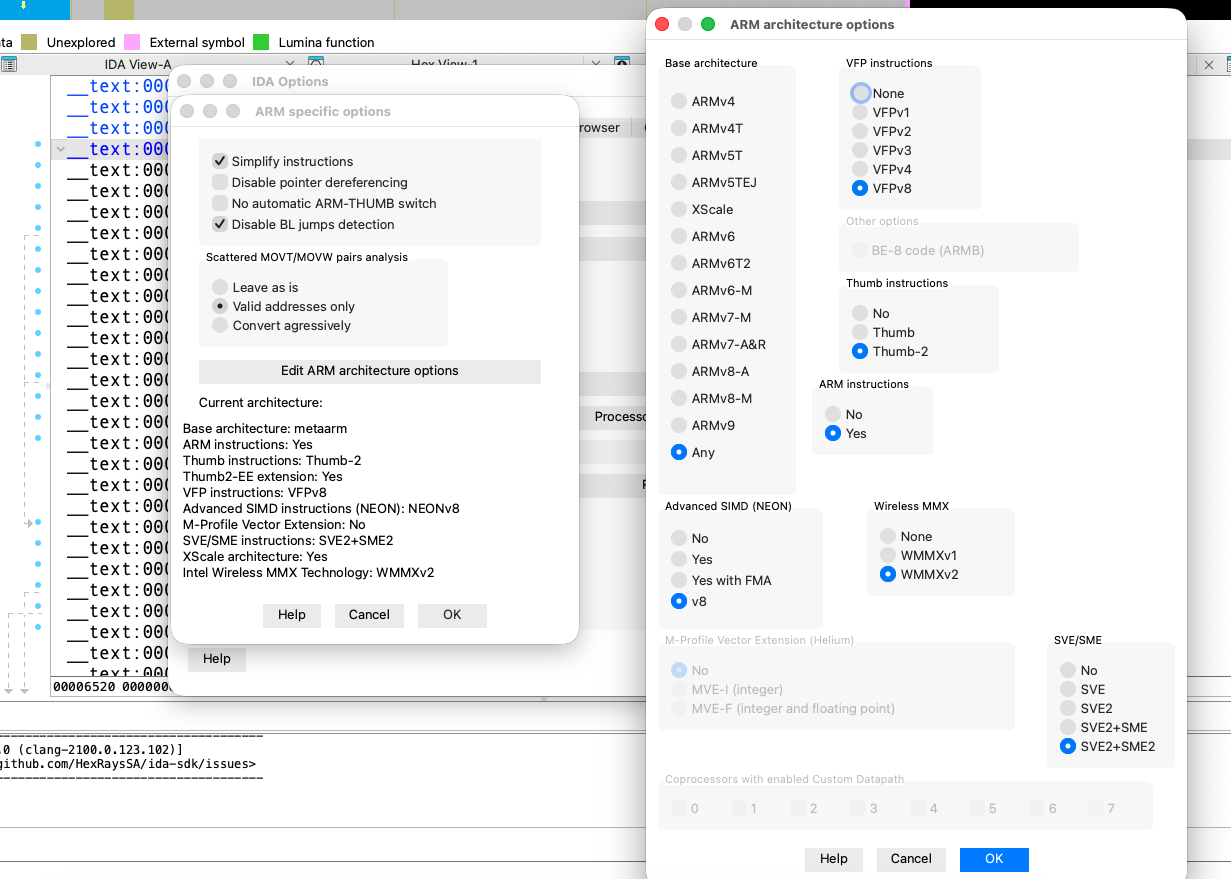Select ARMv6-M base architecture
This screenshot has height=879, width=1231.
tap(679, 290)
